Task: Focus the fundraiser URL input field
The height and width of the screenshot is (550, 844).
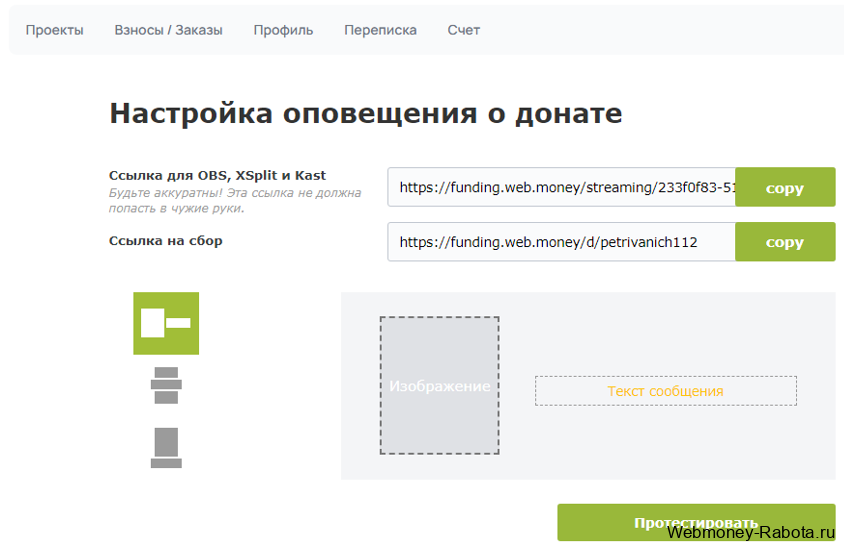Action: (x=561, y=242)
